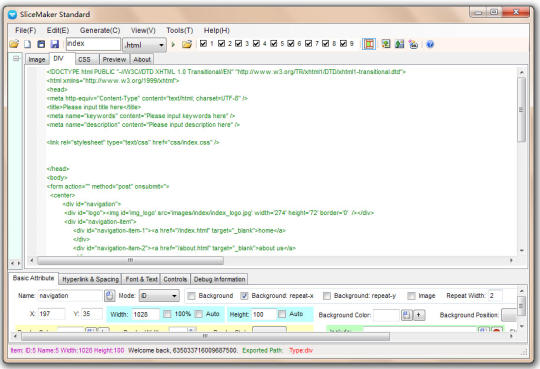Open the Generate(C) menu

tap(100, 30)
